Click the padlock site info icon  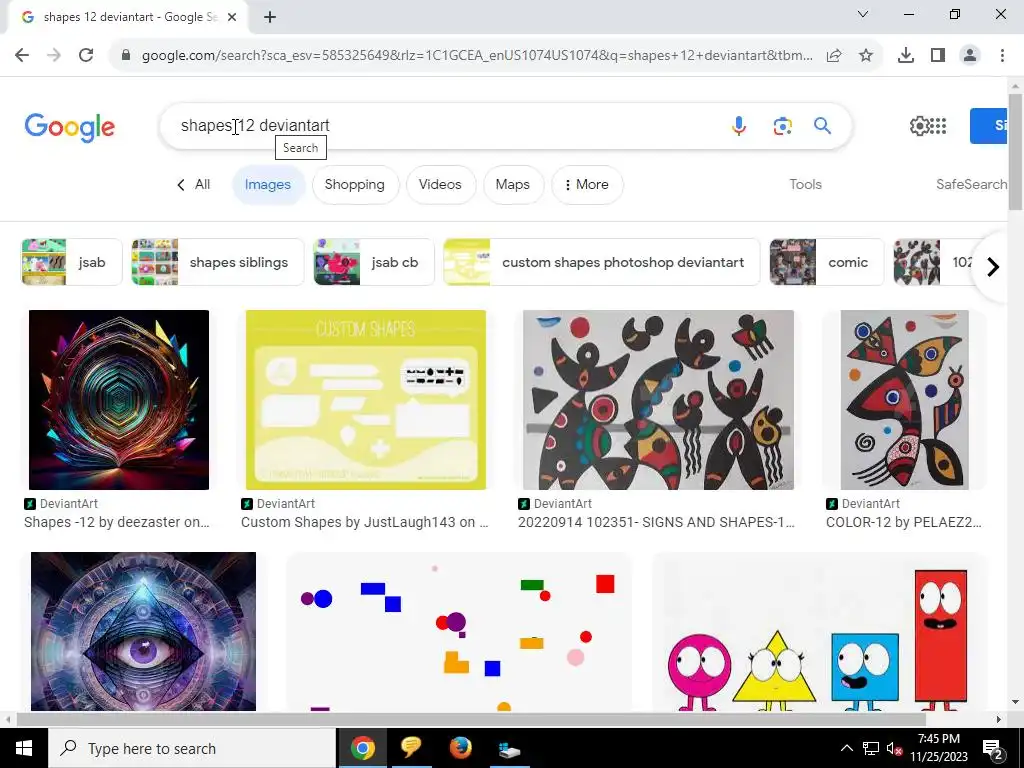pos(126,56)
